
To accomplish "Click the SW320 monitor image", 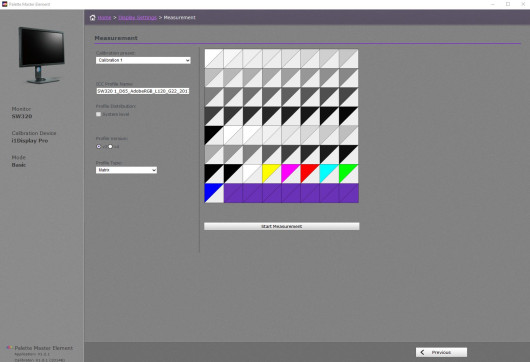I will click(41, 55).
